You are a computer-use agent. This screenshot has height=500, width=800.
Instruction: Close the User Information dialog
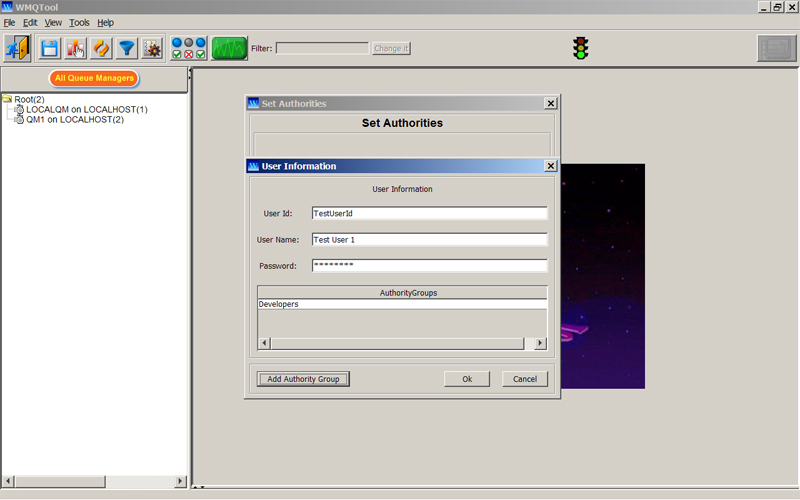(x=551, y=166)
